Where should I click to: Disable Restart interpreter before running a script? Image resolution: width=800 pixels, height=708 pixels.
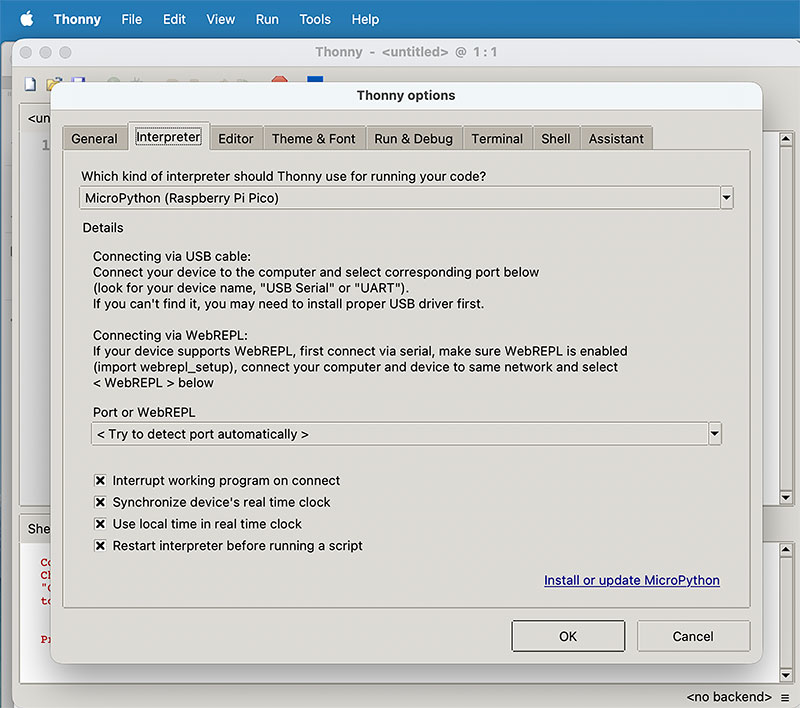tap(100, 545)
